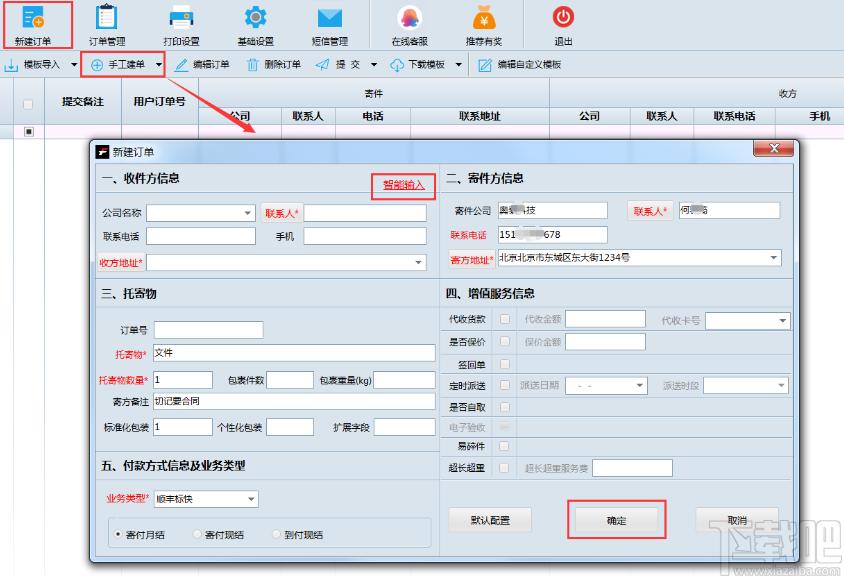Select the 寄付月结 radio button

(118, 535)
